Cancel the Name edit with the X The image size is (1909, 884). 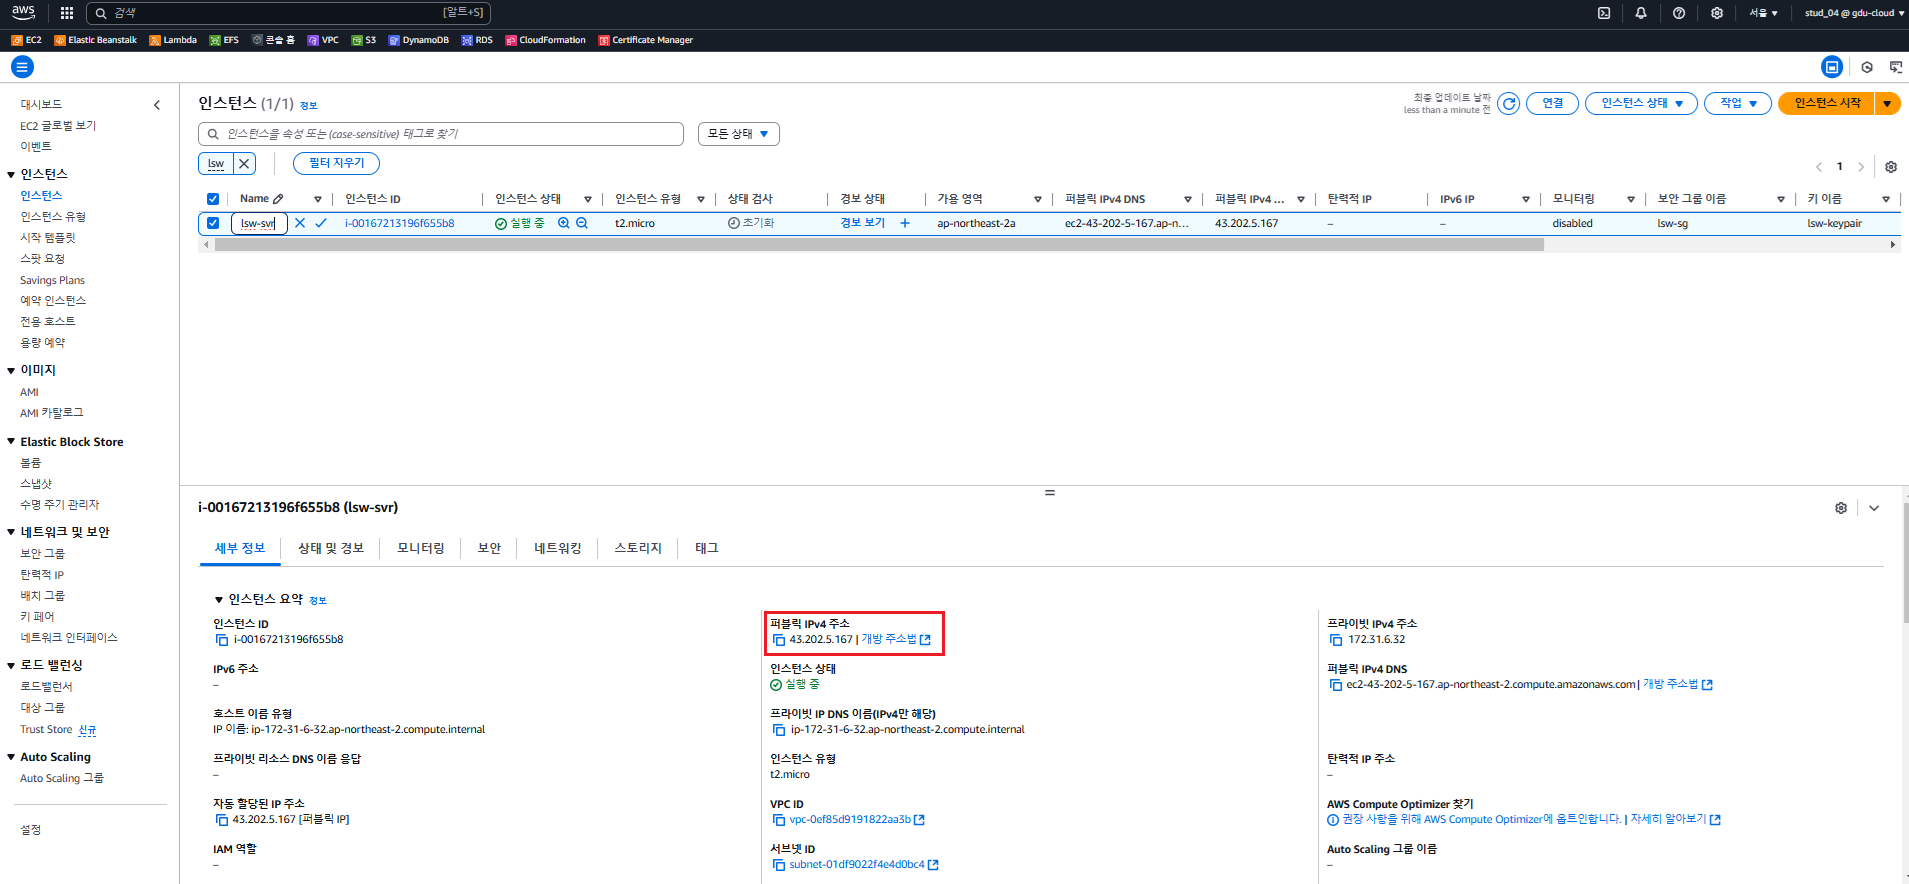(300, 223)
